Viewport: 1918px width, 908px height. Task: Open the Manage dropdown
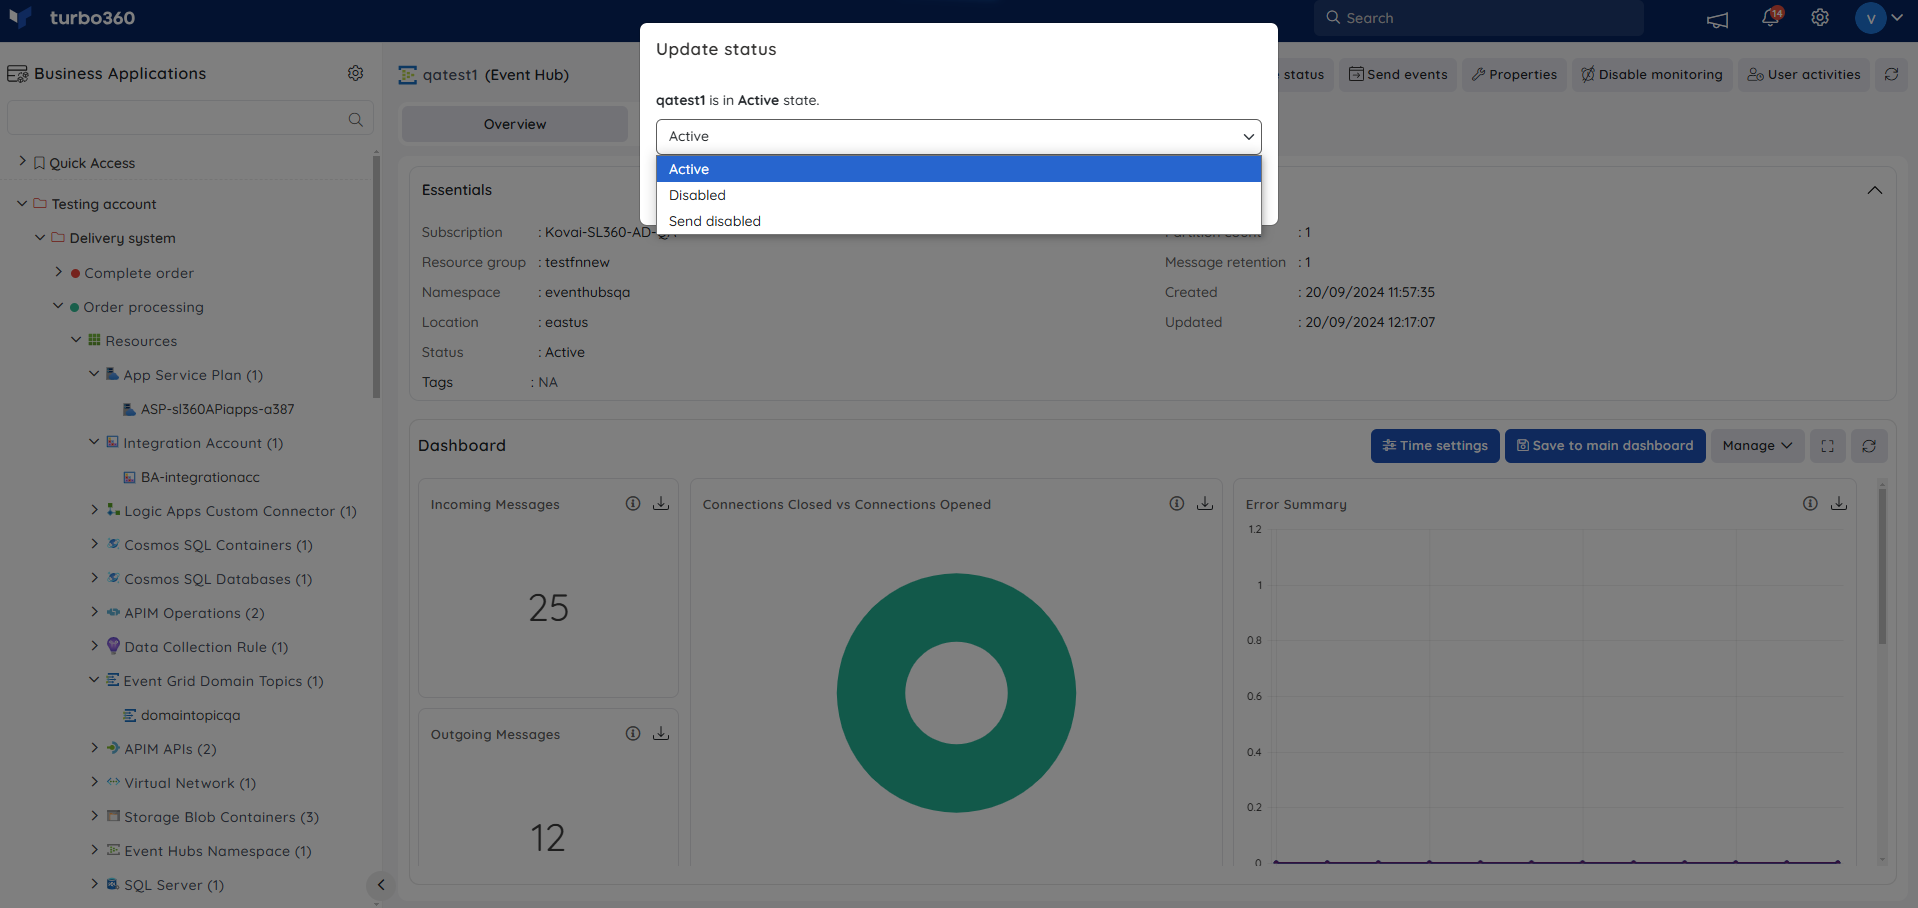click(x=1757, y=446)
